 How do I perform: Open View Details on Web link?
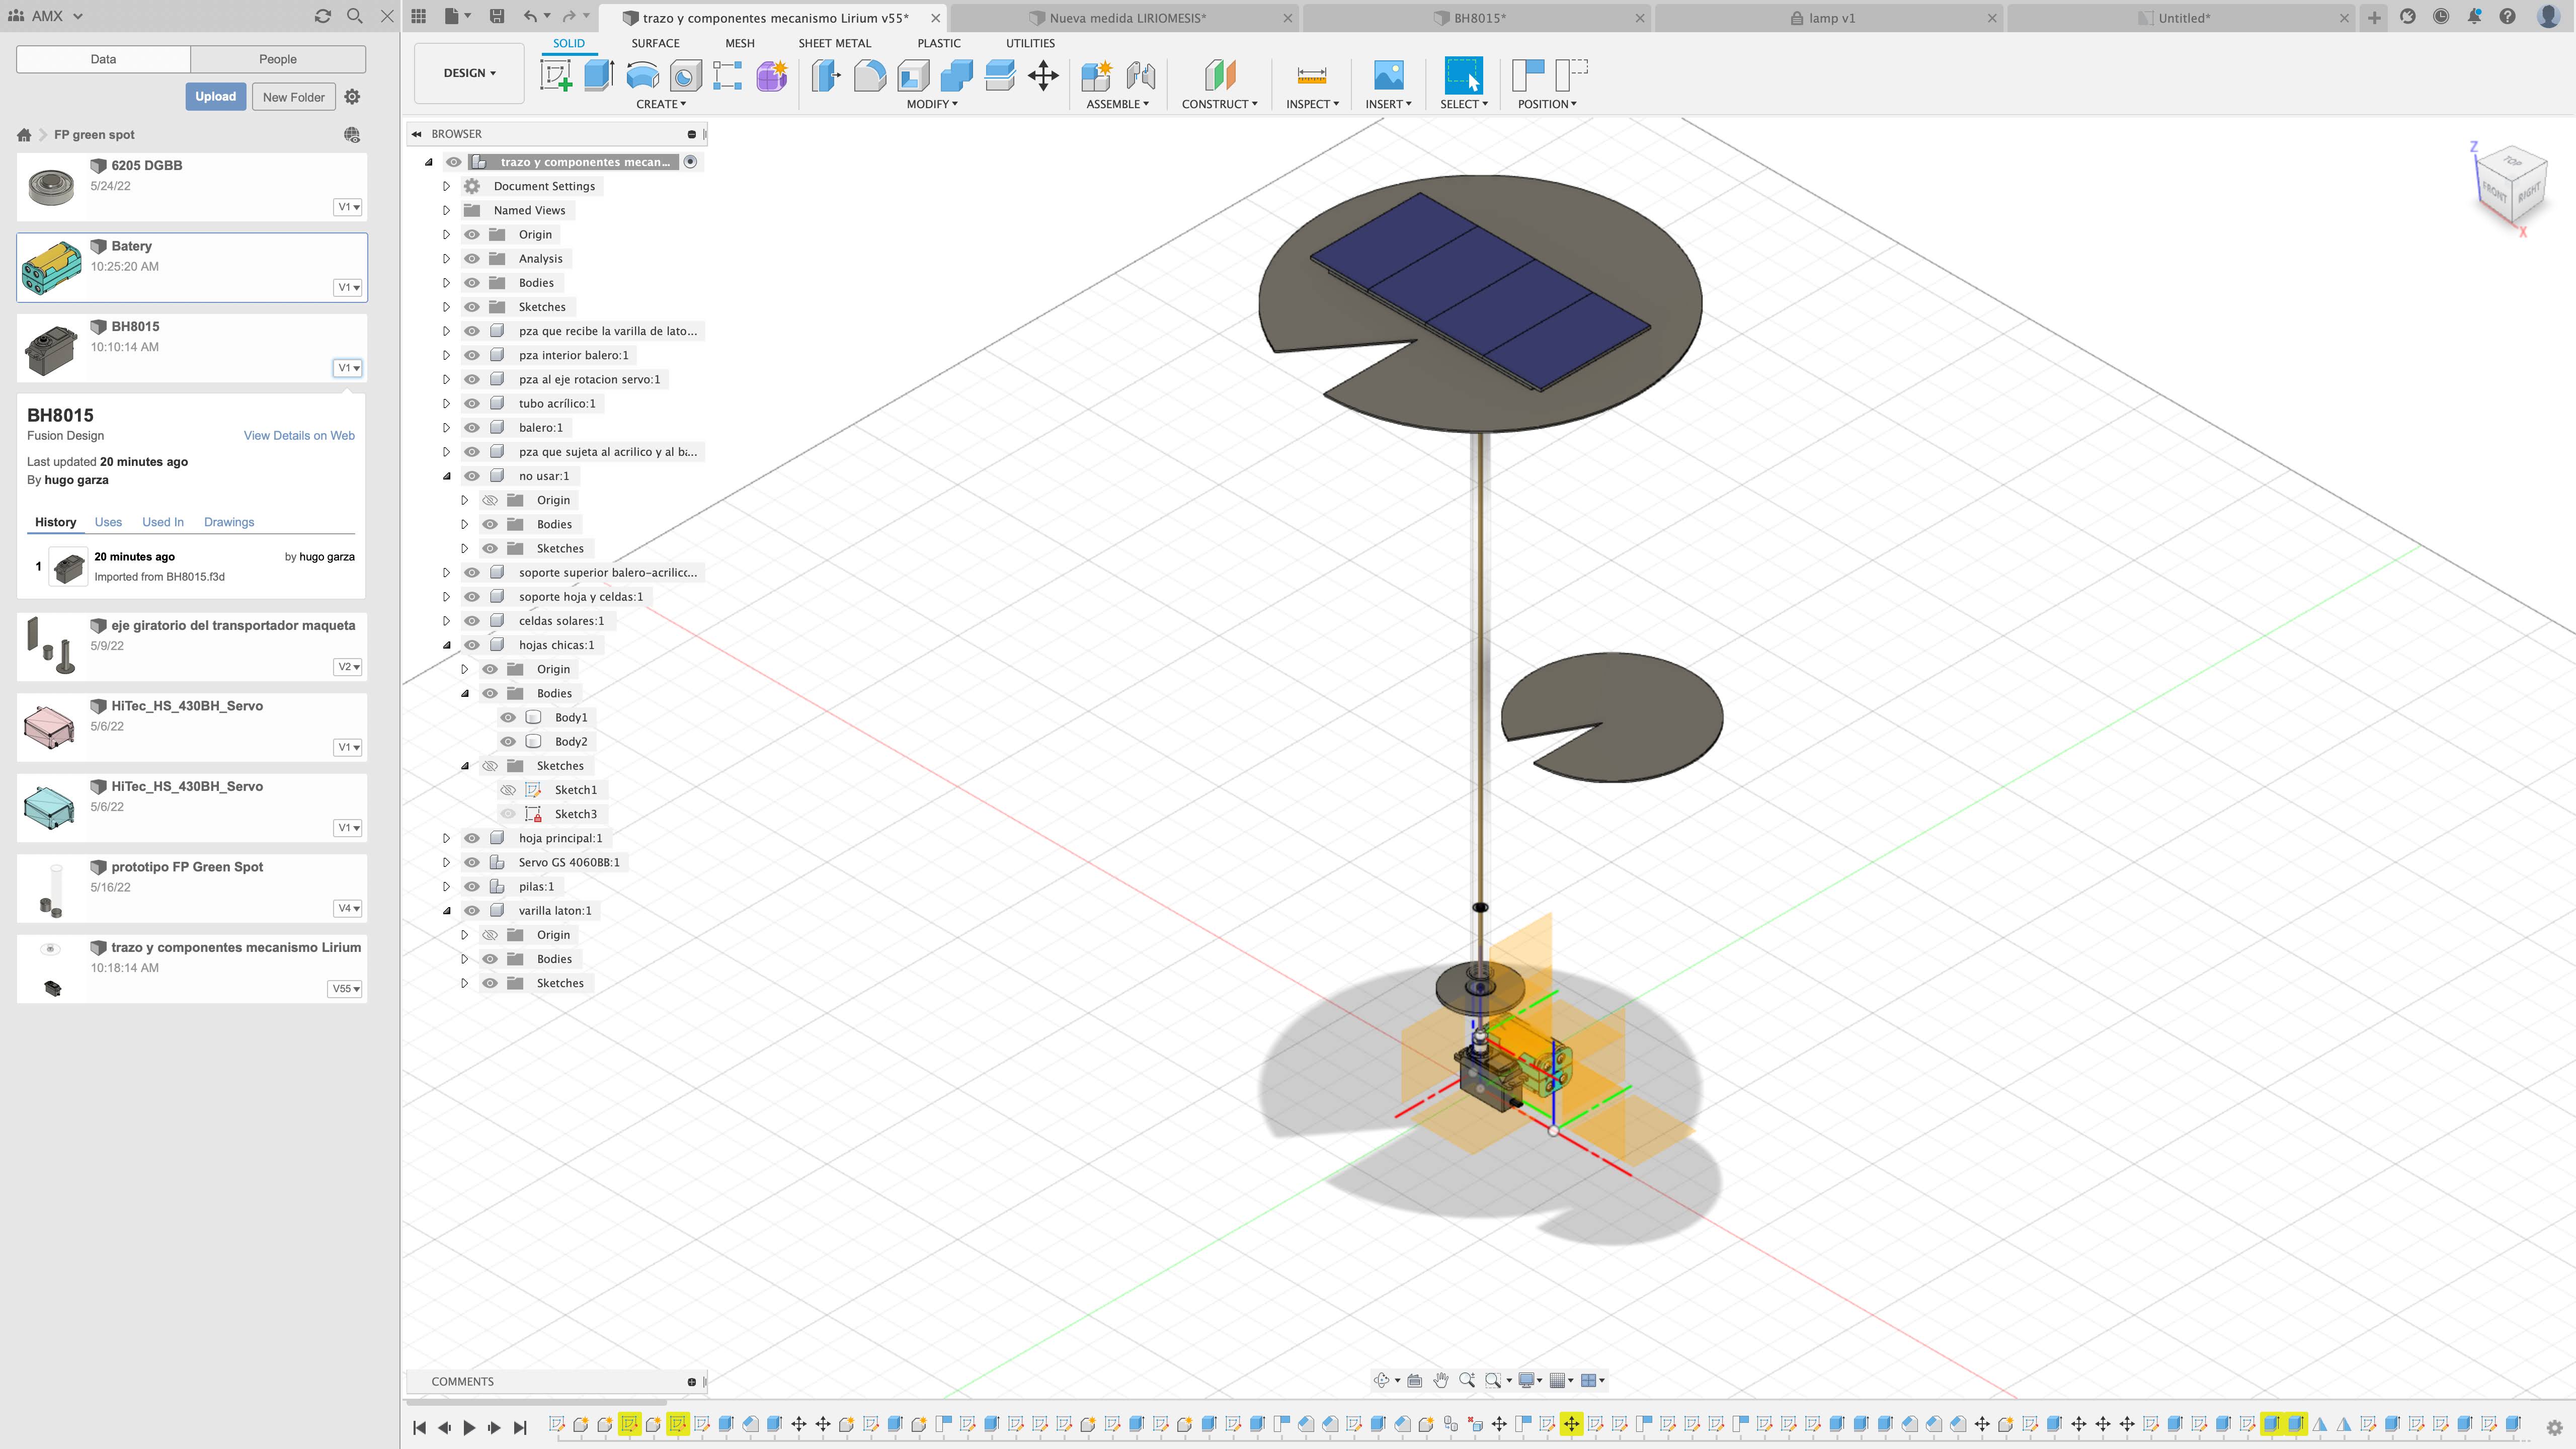click(299, 436)
